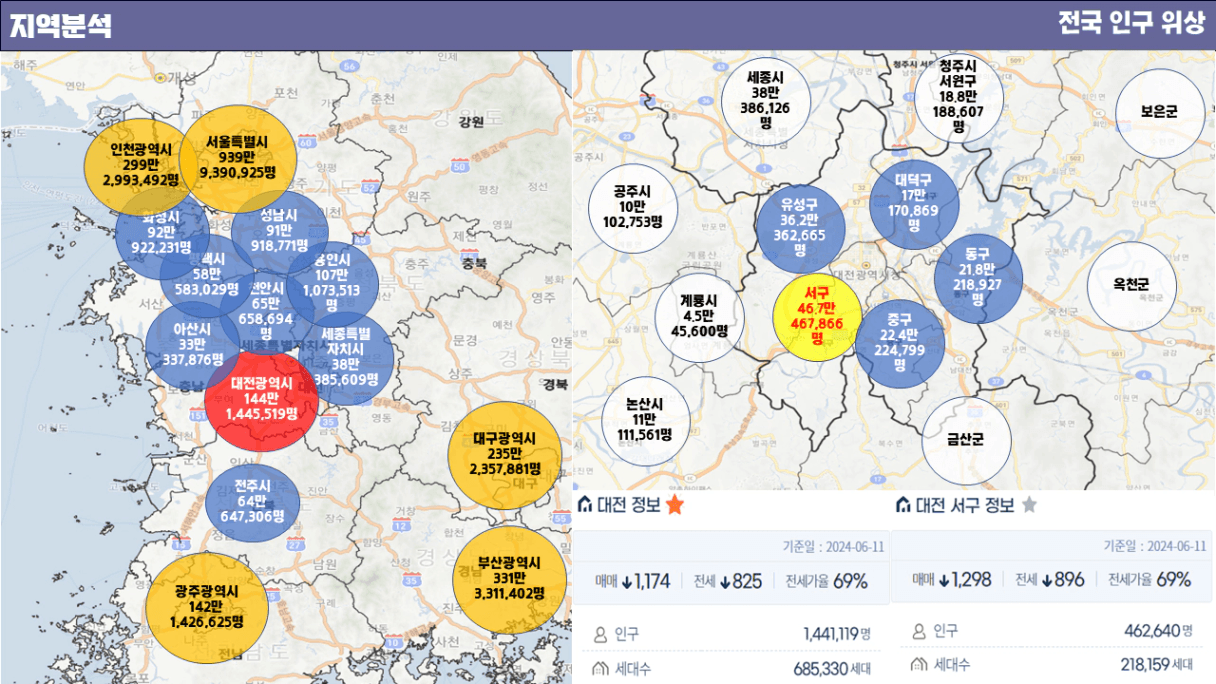The width and height of the screenshot is (1216, 684).
Task: Click the orange star beside 대전 정보
Action: point(675,505)
